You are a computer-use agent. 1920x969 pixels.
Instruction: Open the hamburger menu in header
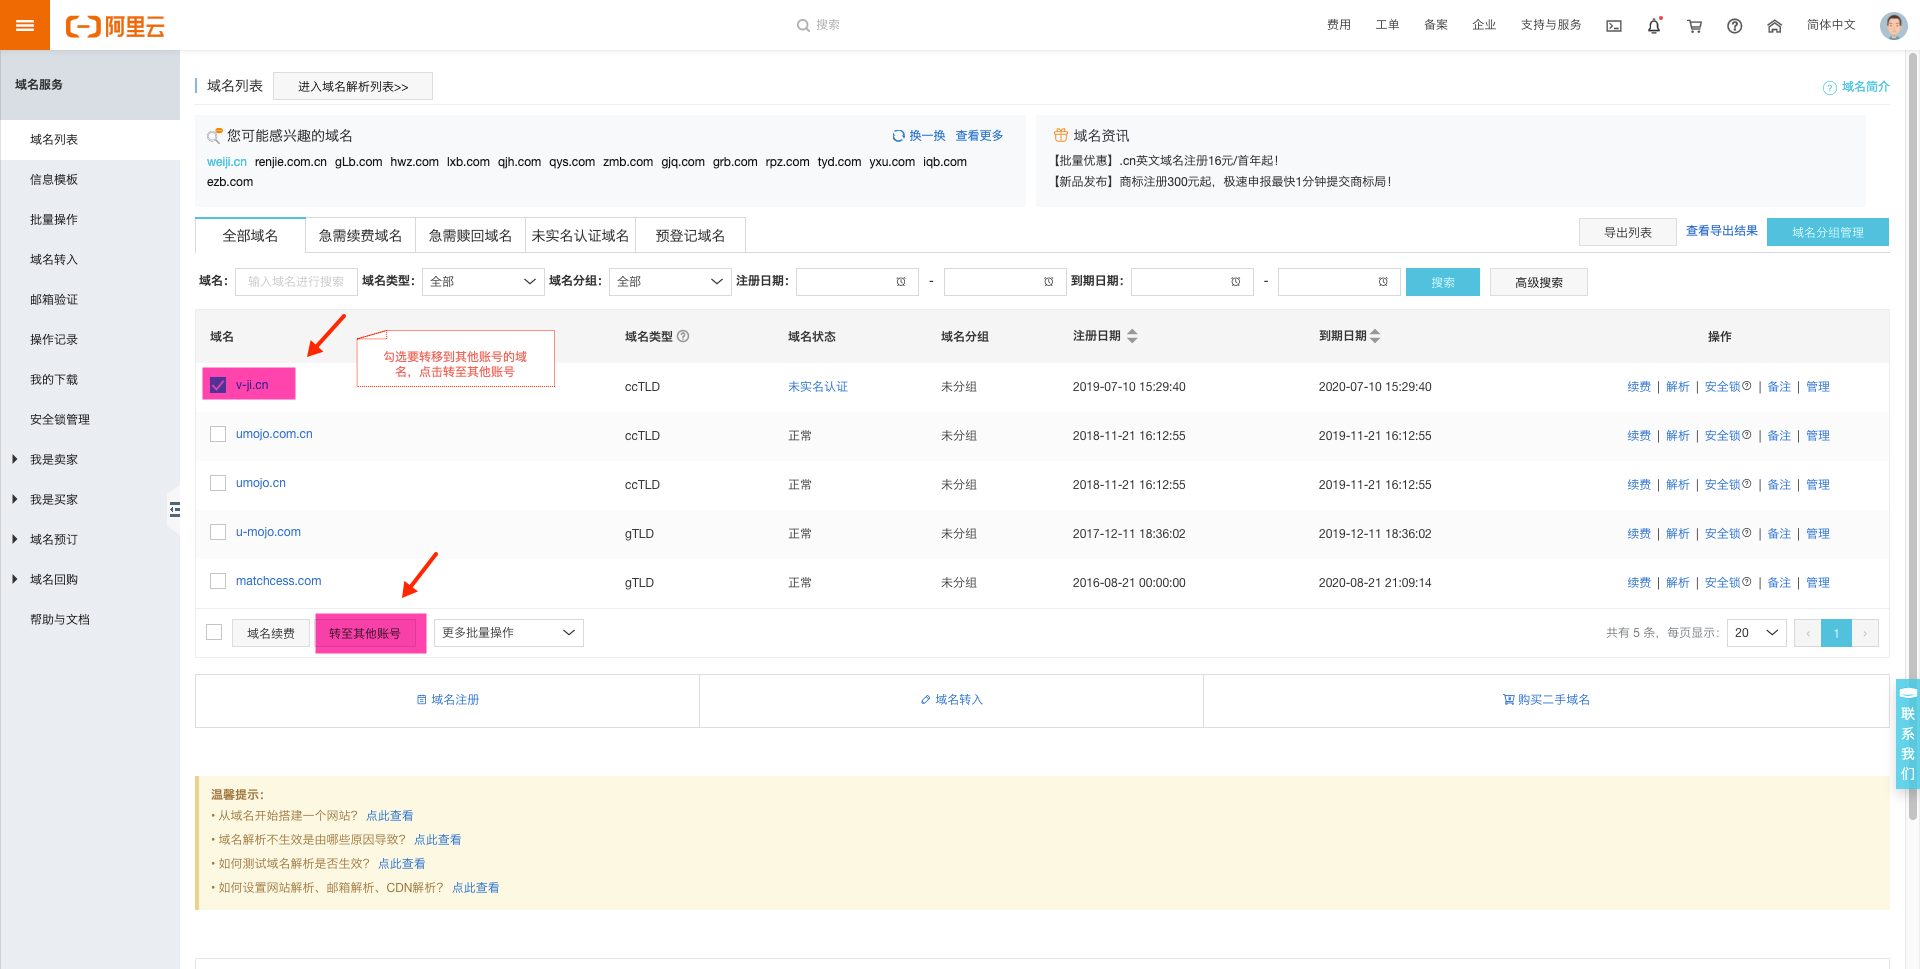coord(25,25)
